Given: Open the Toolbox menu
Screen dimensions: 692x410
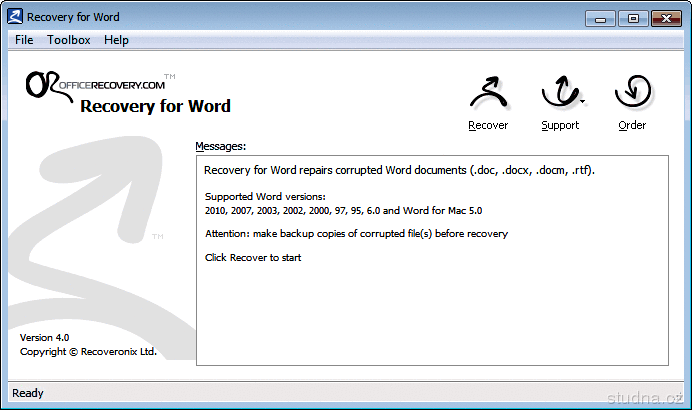Looking at the screenshot, I should [x=69, y=40].
